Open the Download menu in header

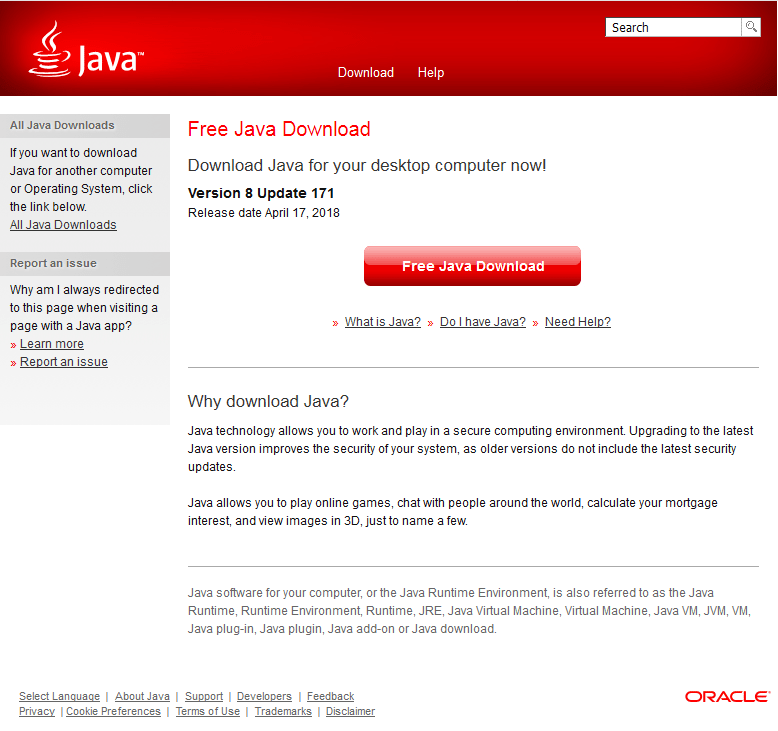click(366, 72)
